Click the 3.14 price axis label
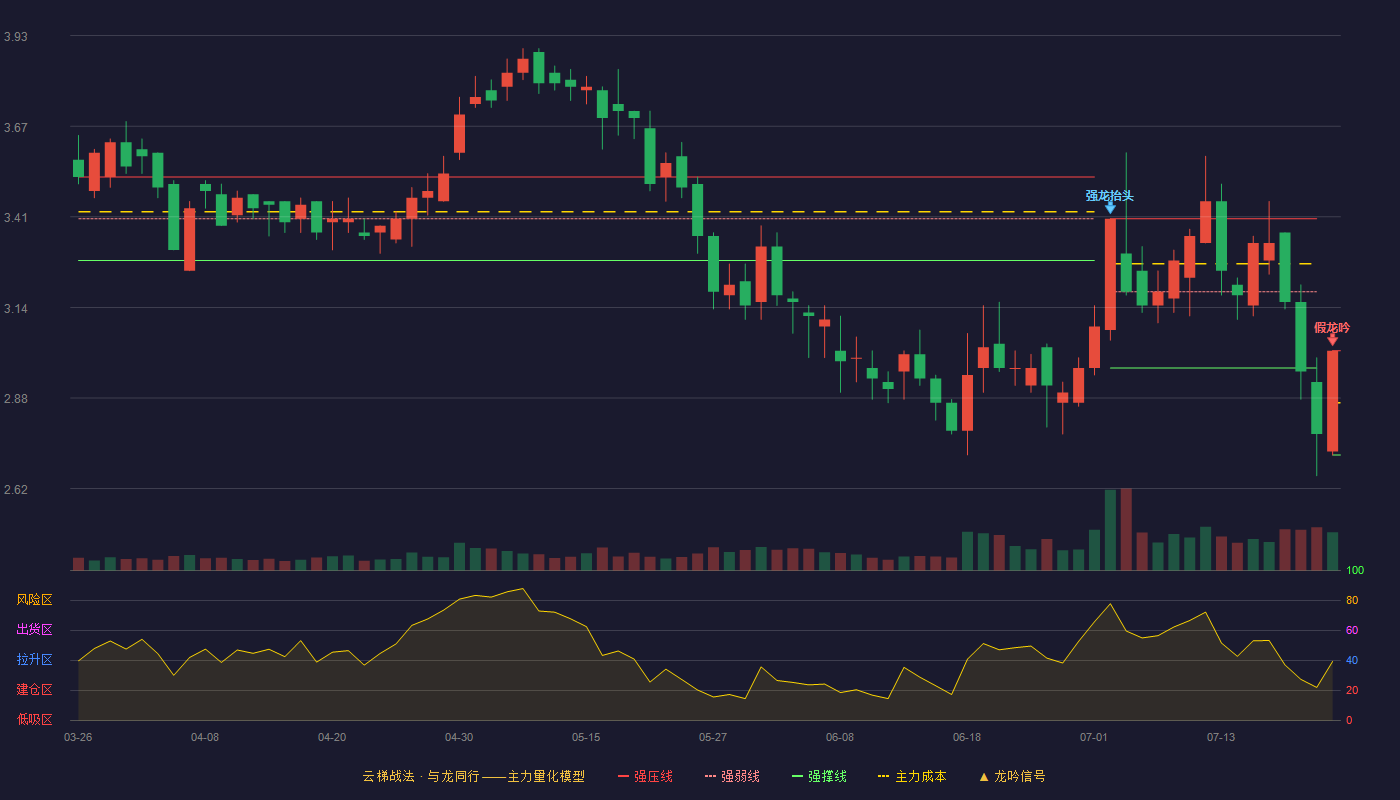 click(x=16, y=309)
